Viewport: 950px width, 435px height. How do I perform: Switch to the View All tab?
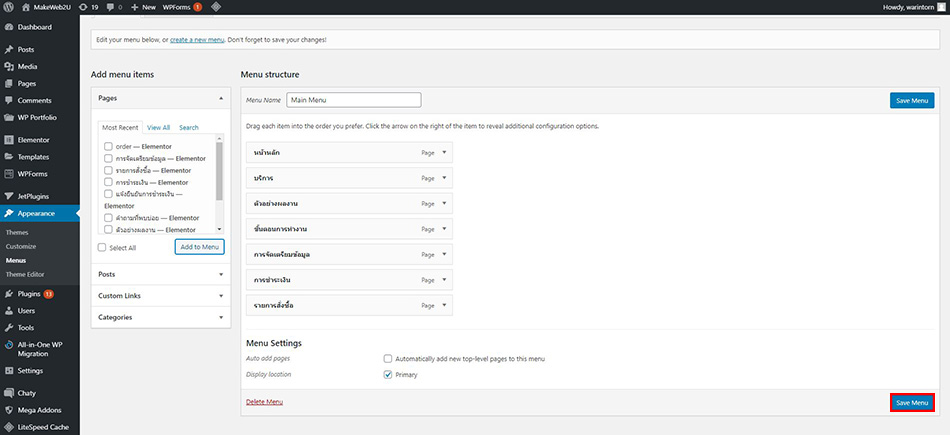pyautogui.click(x=158, y=128)
